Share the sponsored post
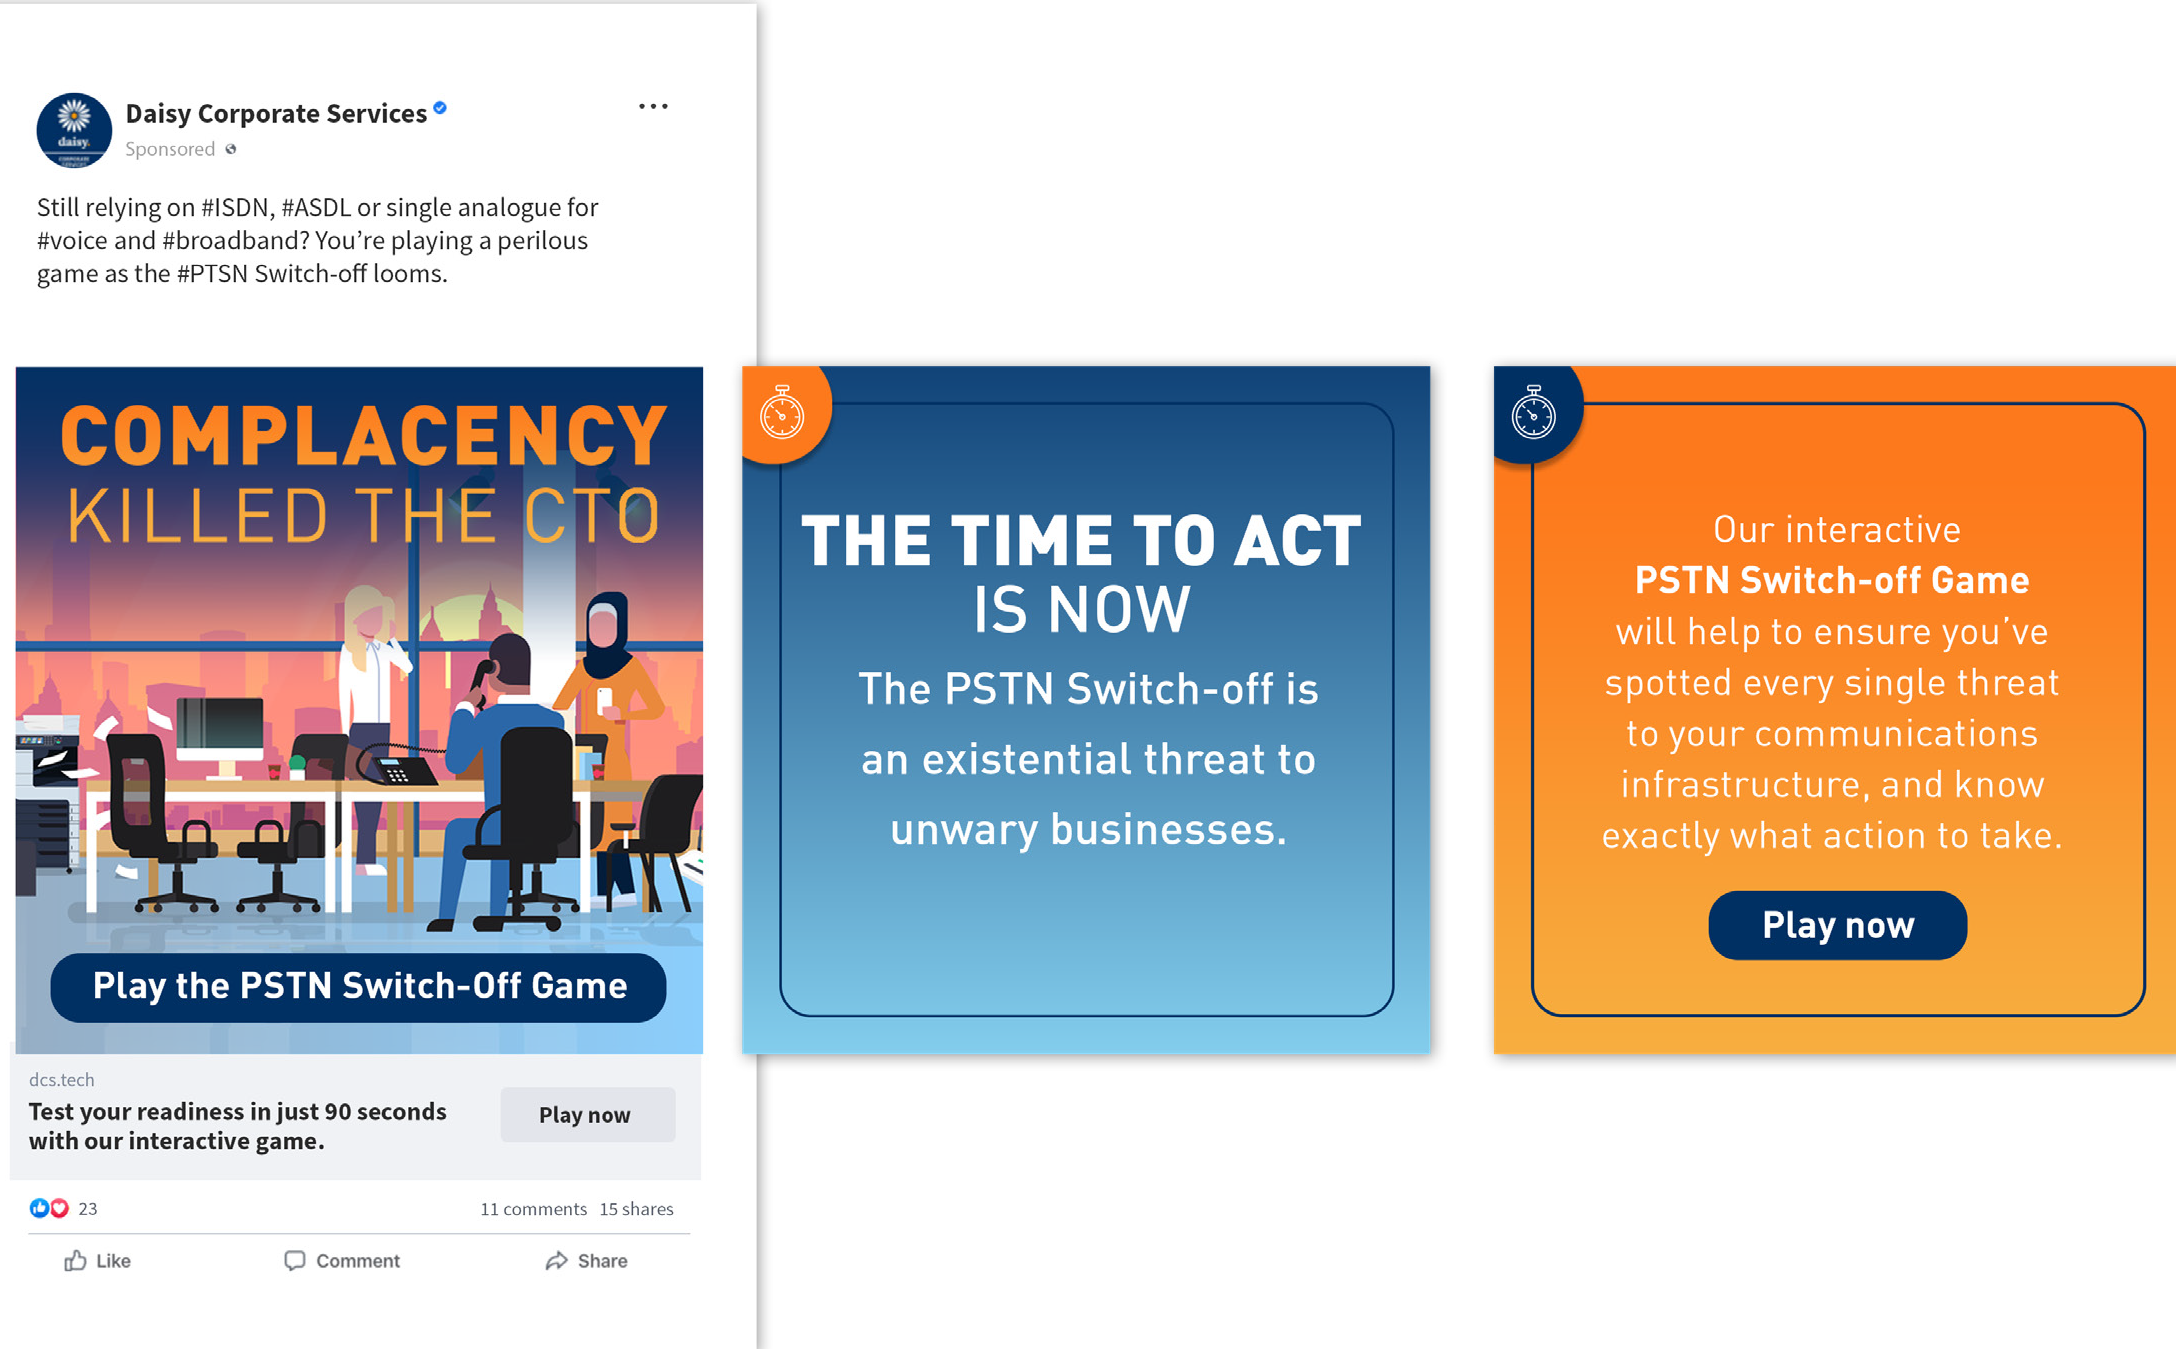2176x1349 pixels. pyautogui.click(x=587, y=1260)
